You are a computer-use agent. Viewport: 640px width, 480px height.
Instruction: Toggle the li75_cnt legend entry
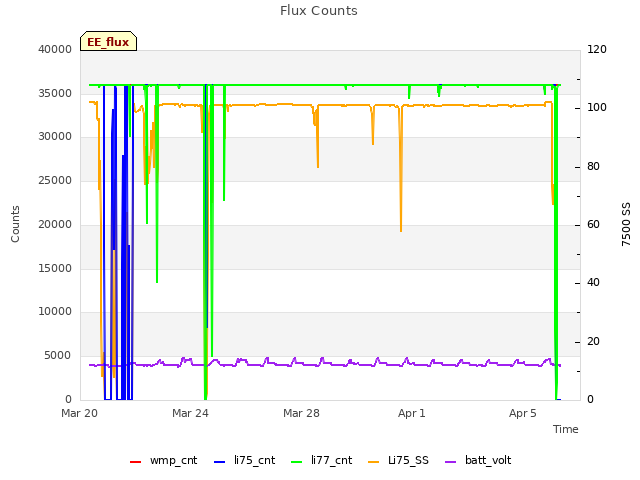244,460
